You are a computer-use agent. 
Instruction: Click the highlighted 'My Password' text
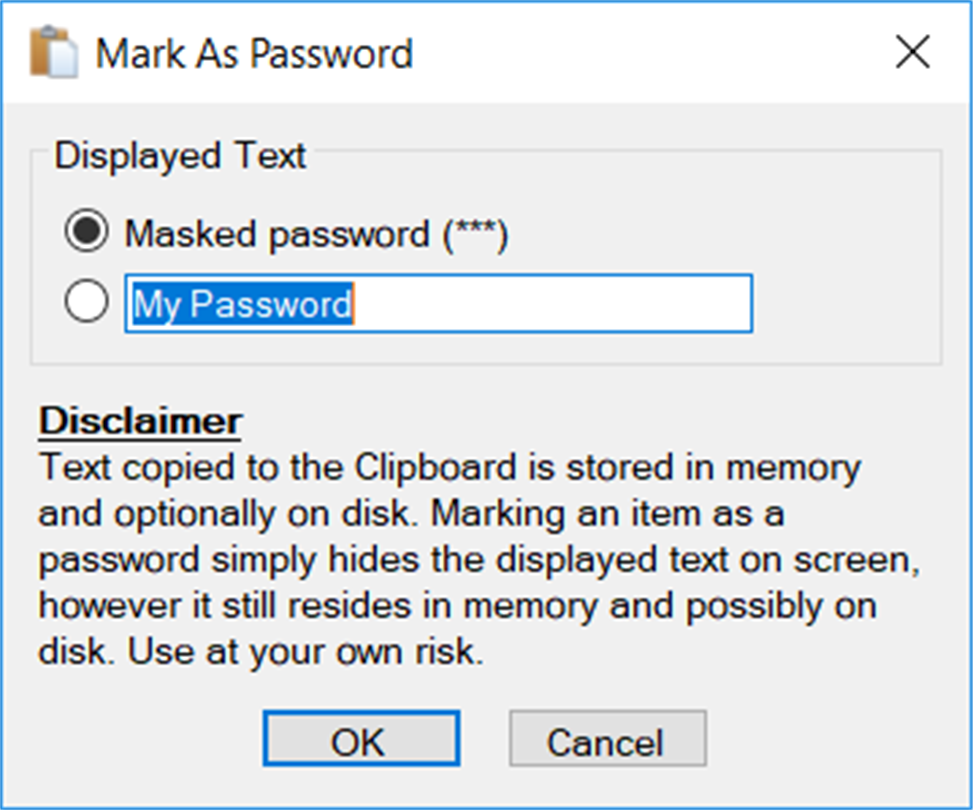tap(243, 304)
